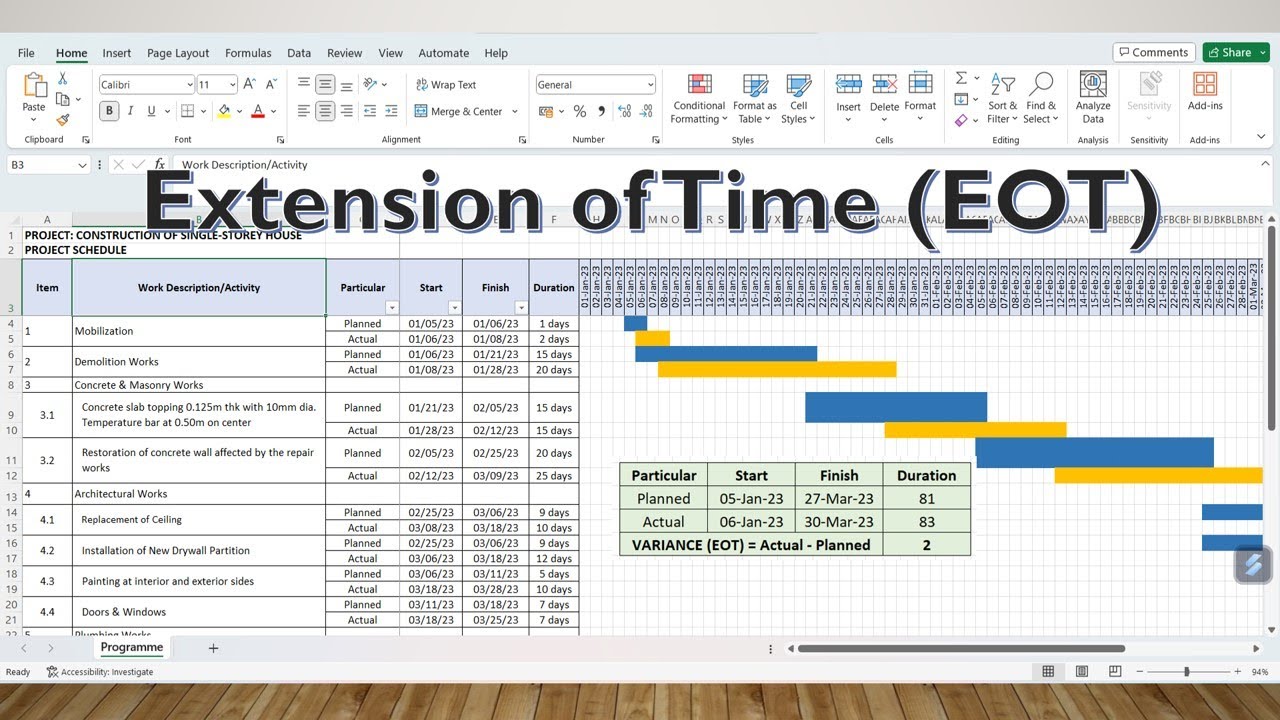Add a new sheet with plus icon

click(213, 648)
